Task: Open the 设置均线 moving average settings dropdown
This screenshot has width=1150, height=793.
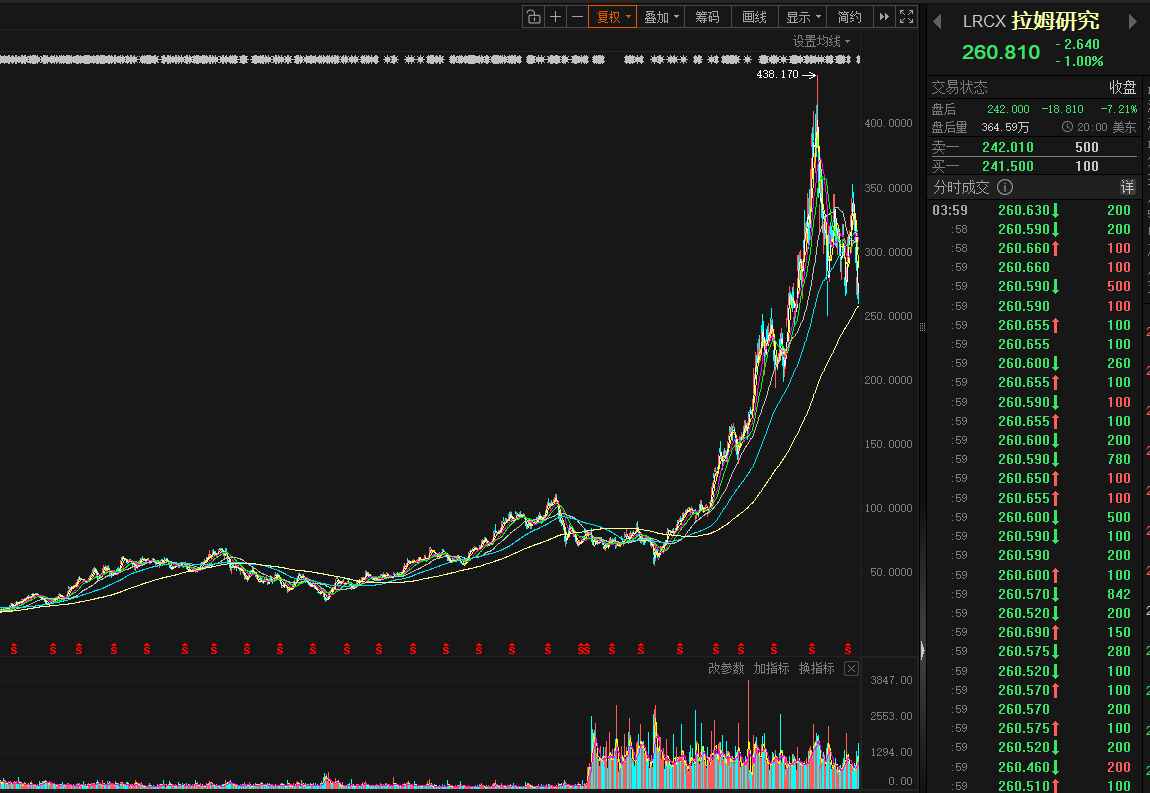Action: coord(821,42)
